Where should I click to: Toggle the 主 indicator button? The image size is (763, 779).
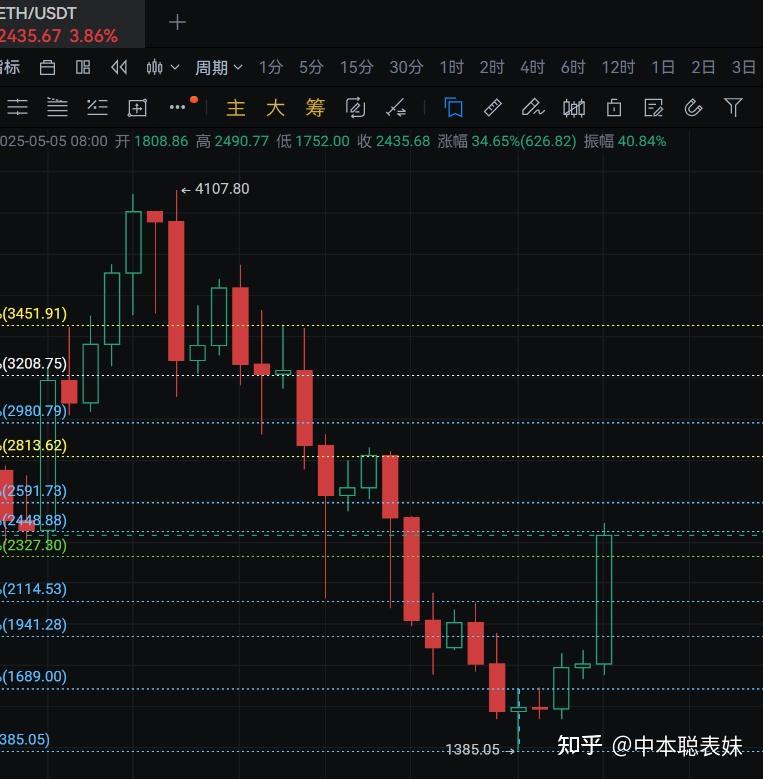tap(235, 108)
